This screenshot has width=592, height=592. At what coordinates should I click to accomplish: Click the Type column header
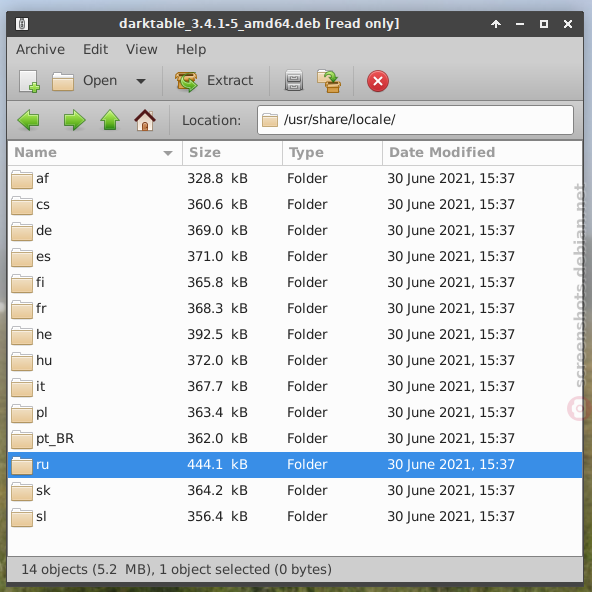coord(332,153)
